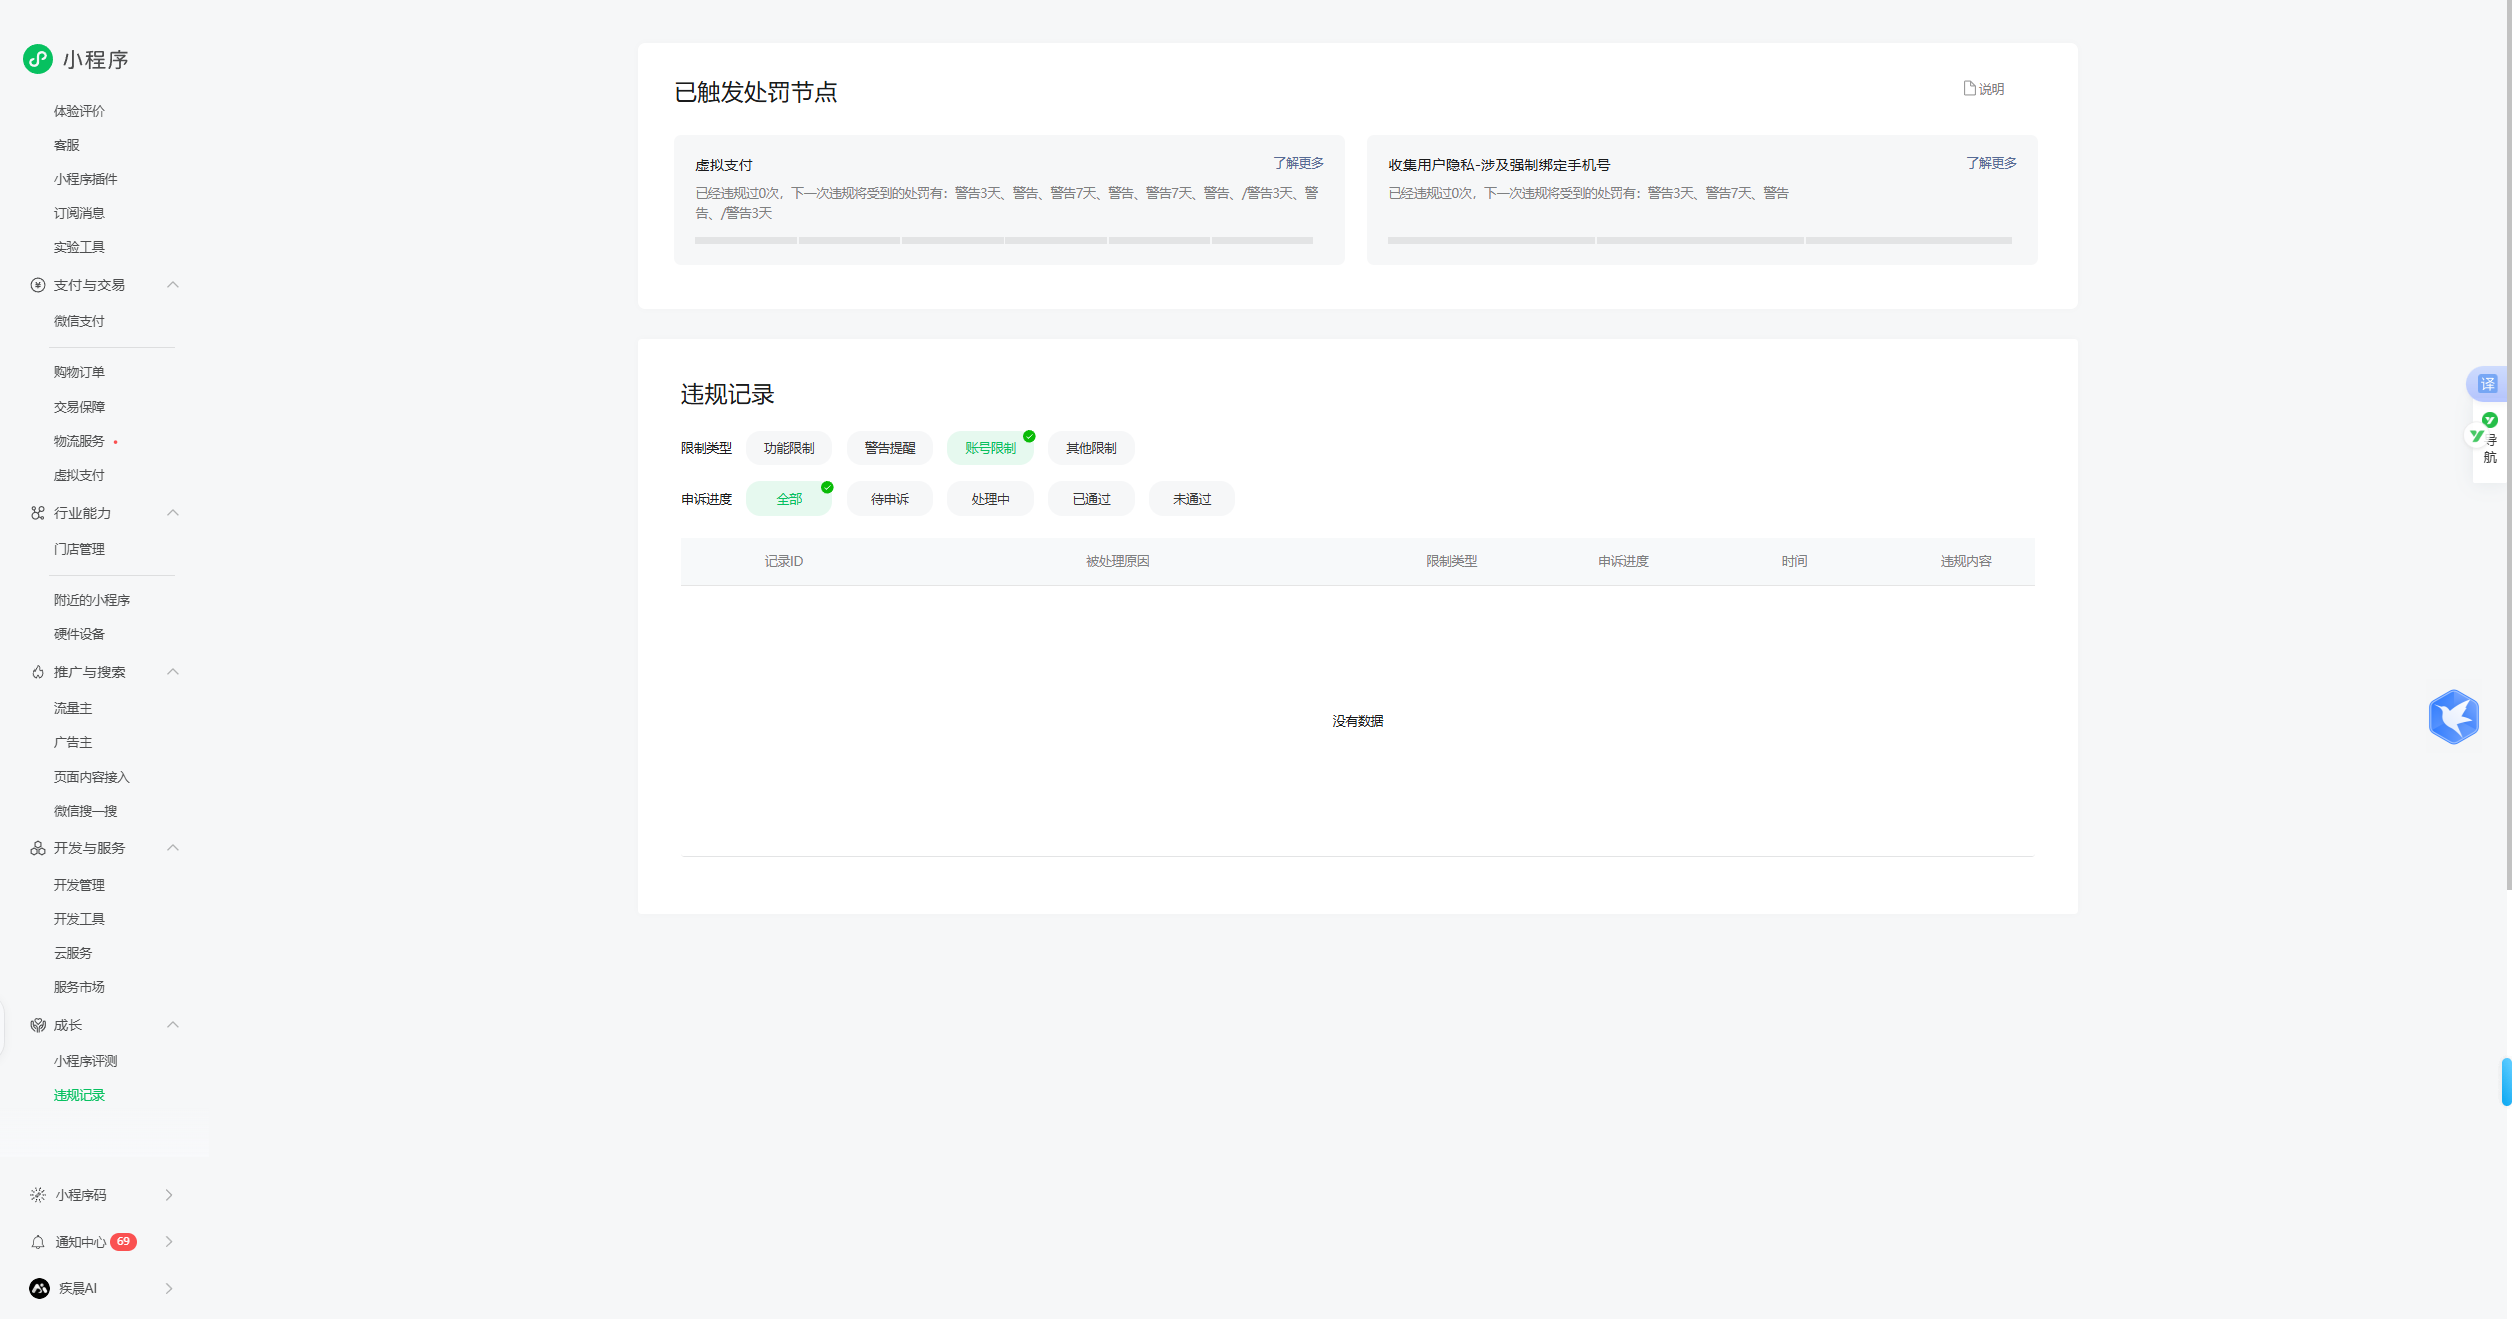
Task: Open the 微信支付 menu item
Action: pyautogui.click(x=79, y=321)
